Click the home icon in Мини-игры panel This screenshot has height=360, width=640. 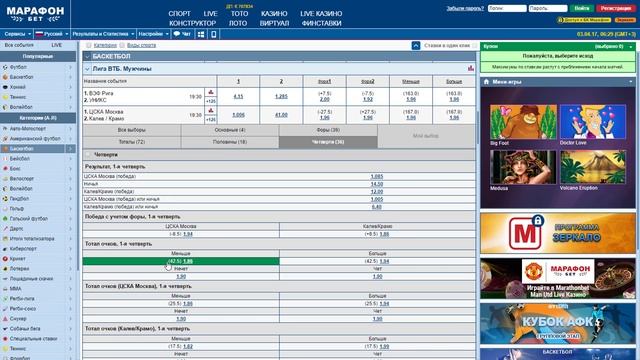pos(486,82)
